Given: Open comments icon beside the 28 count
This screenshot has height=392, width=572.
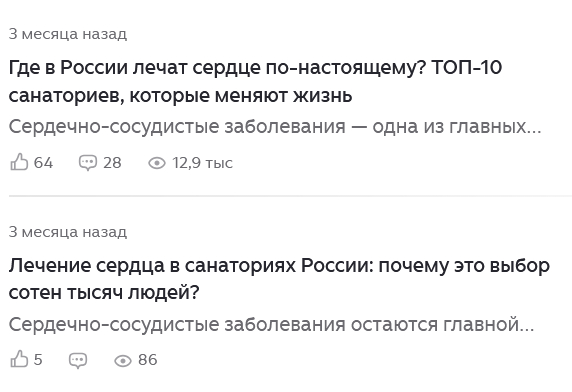Looking at the screenshot, I should point(88,163).
